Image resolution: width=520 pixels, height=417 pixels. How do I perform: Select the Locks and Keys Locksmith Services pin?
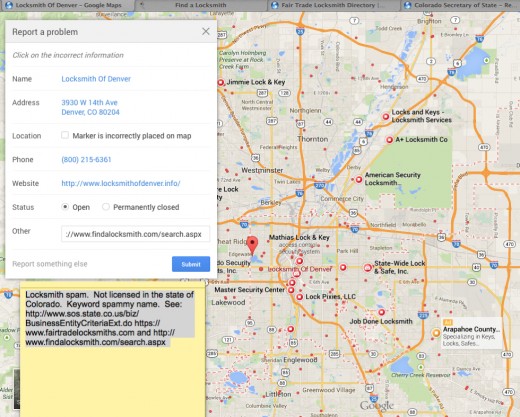(x=386, y=117)
